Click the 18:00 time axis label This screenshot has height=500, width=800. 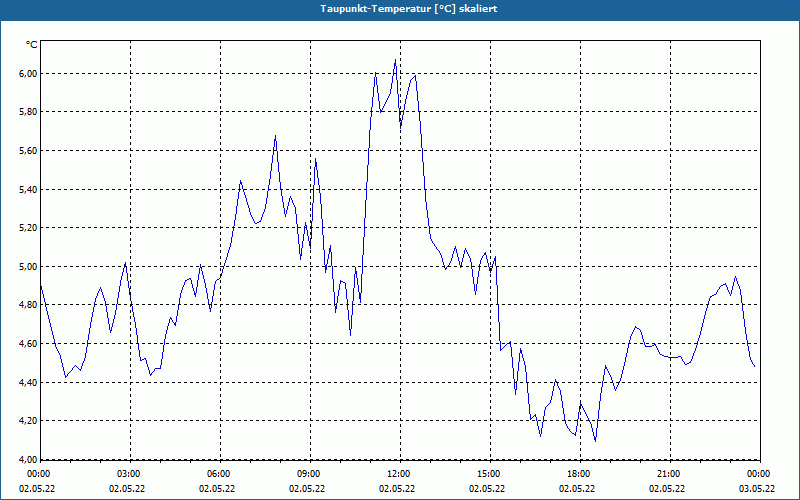click(x=580, y=474)
